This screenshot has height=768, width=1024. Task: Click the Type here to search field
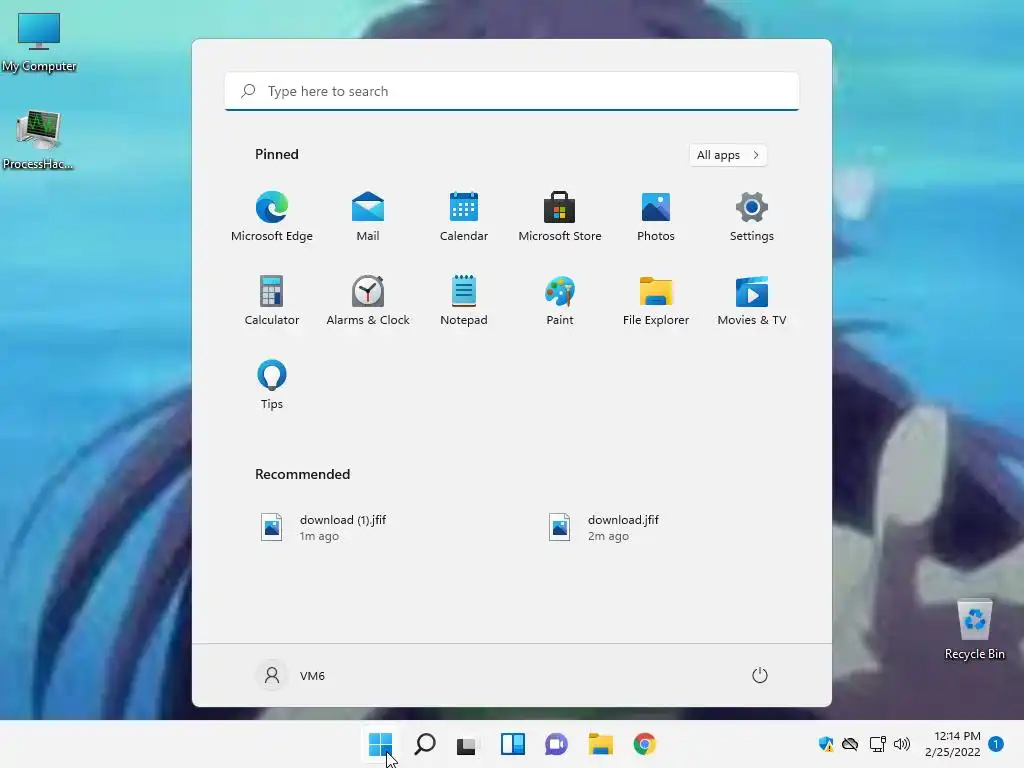pyautogui.click(x=512, y=91)
